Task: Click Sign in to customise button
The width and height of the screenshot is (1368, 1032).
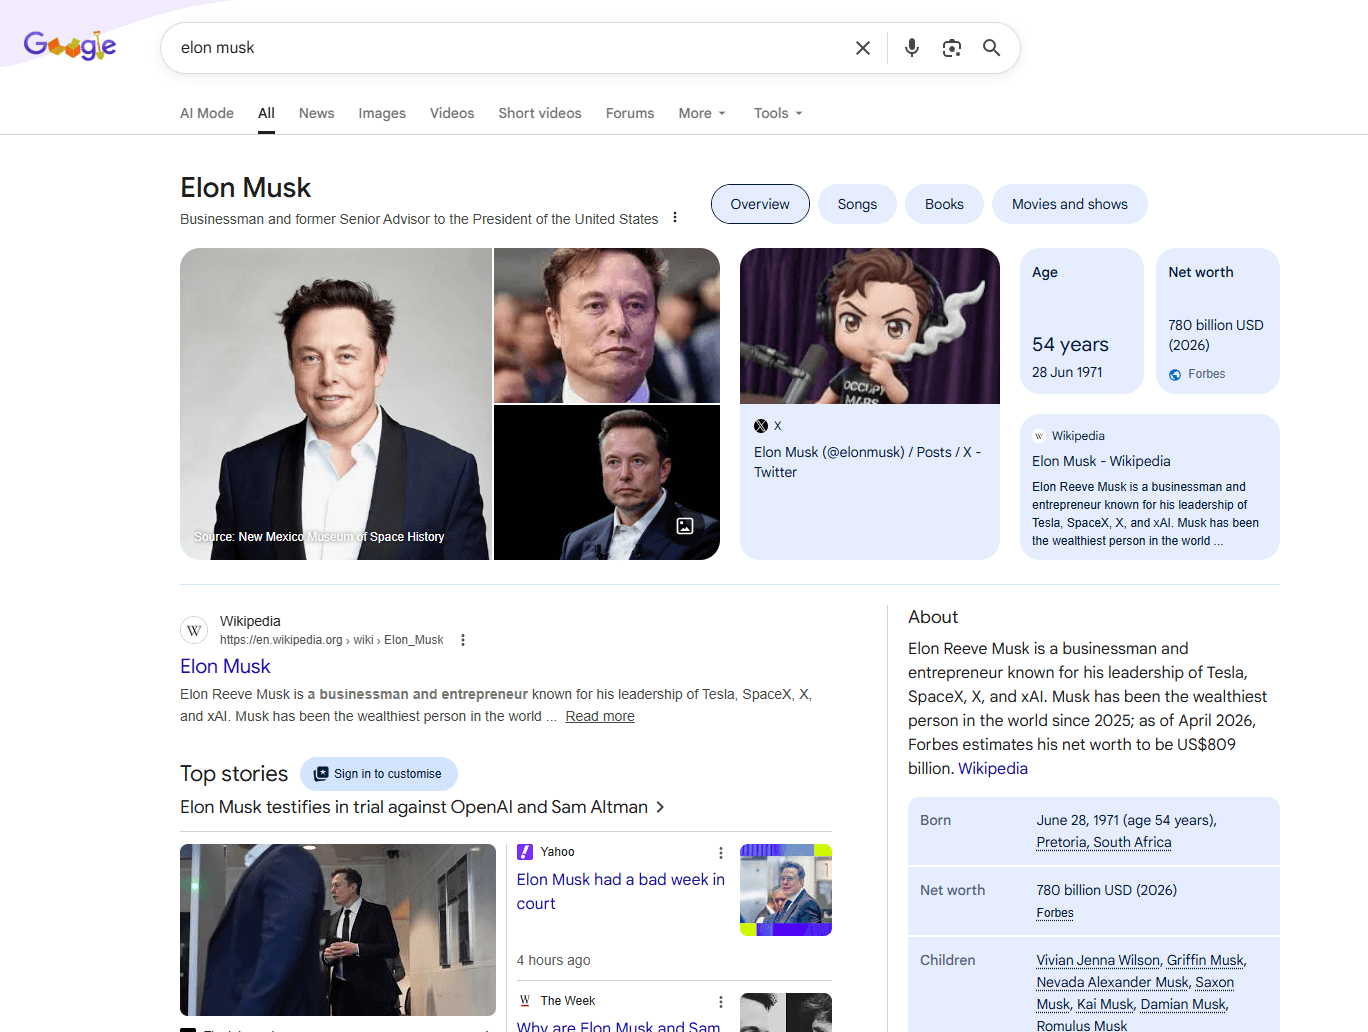Action: [x=379, y=774]
